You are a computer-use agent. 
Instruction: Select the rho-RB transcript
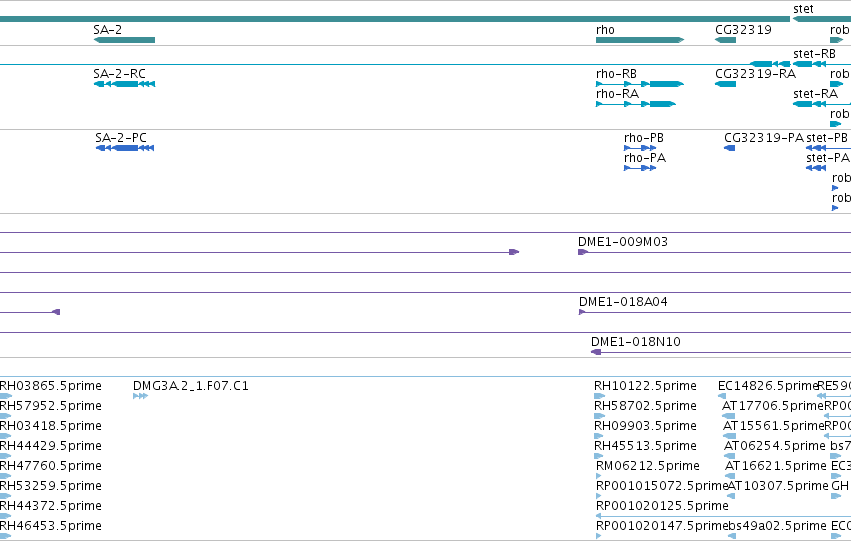pyautogui.click(x=640, y=84)
